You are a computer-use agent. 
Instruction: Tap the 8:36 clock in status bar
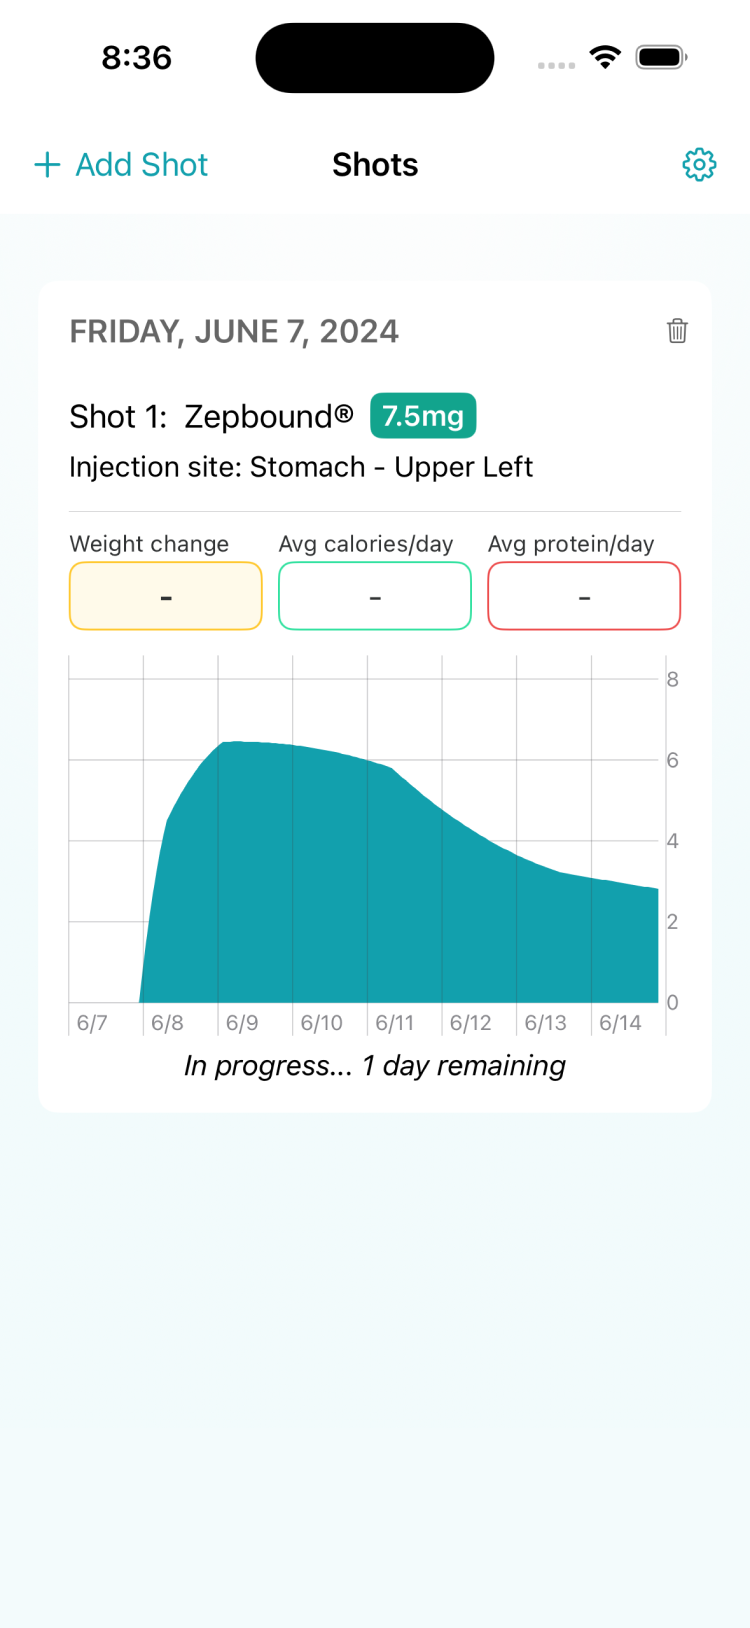point(137,57)
